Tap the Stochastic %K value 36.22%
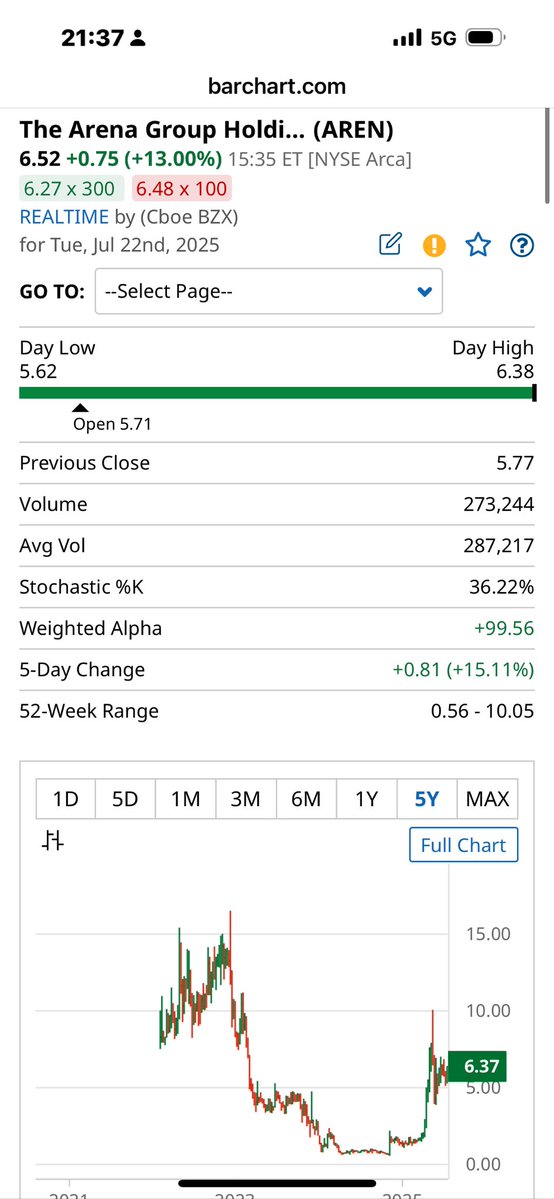This screenshot has height=1199, width=554. click(x=501, y=587)
